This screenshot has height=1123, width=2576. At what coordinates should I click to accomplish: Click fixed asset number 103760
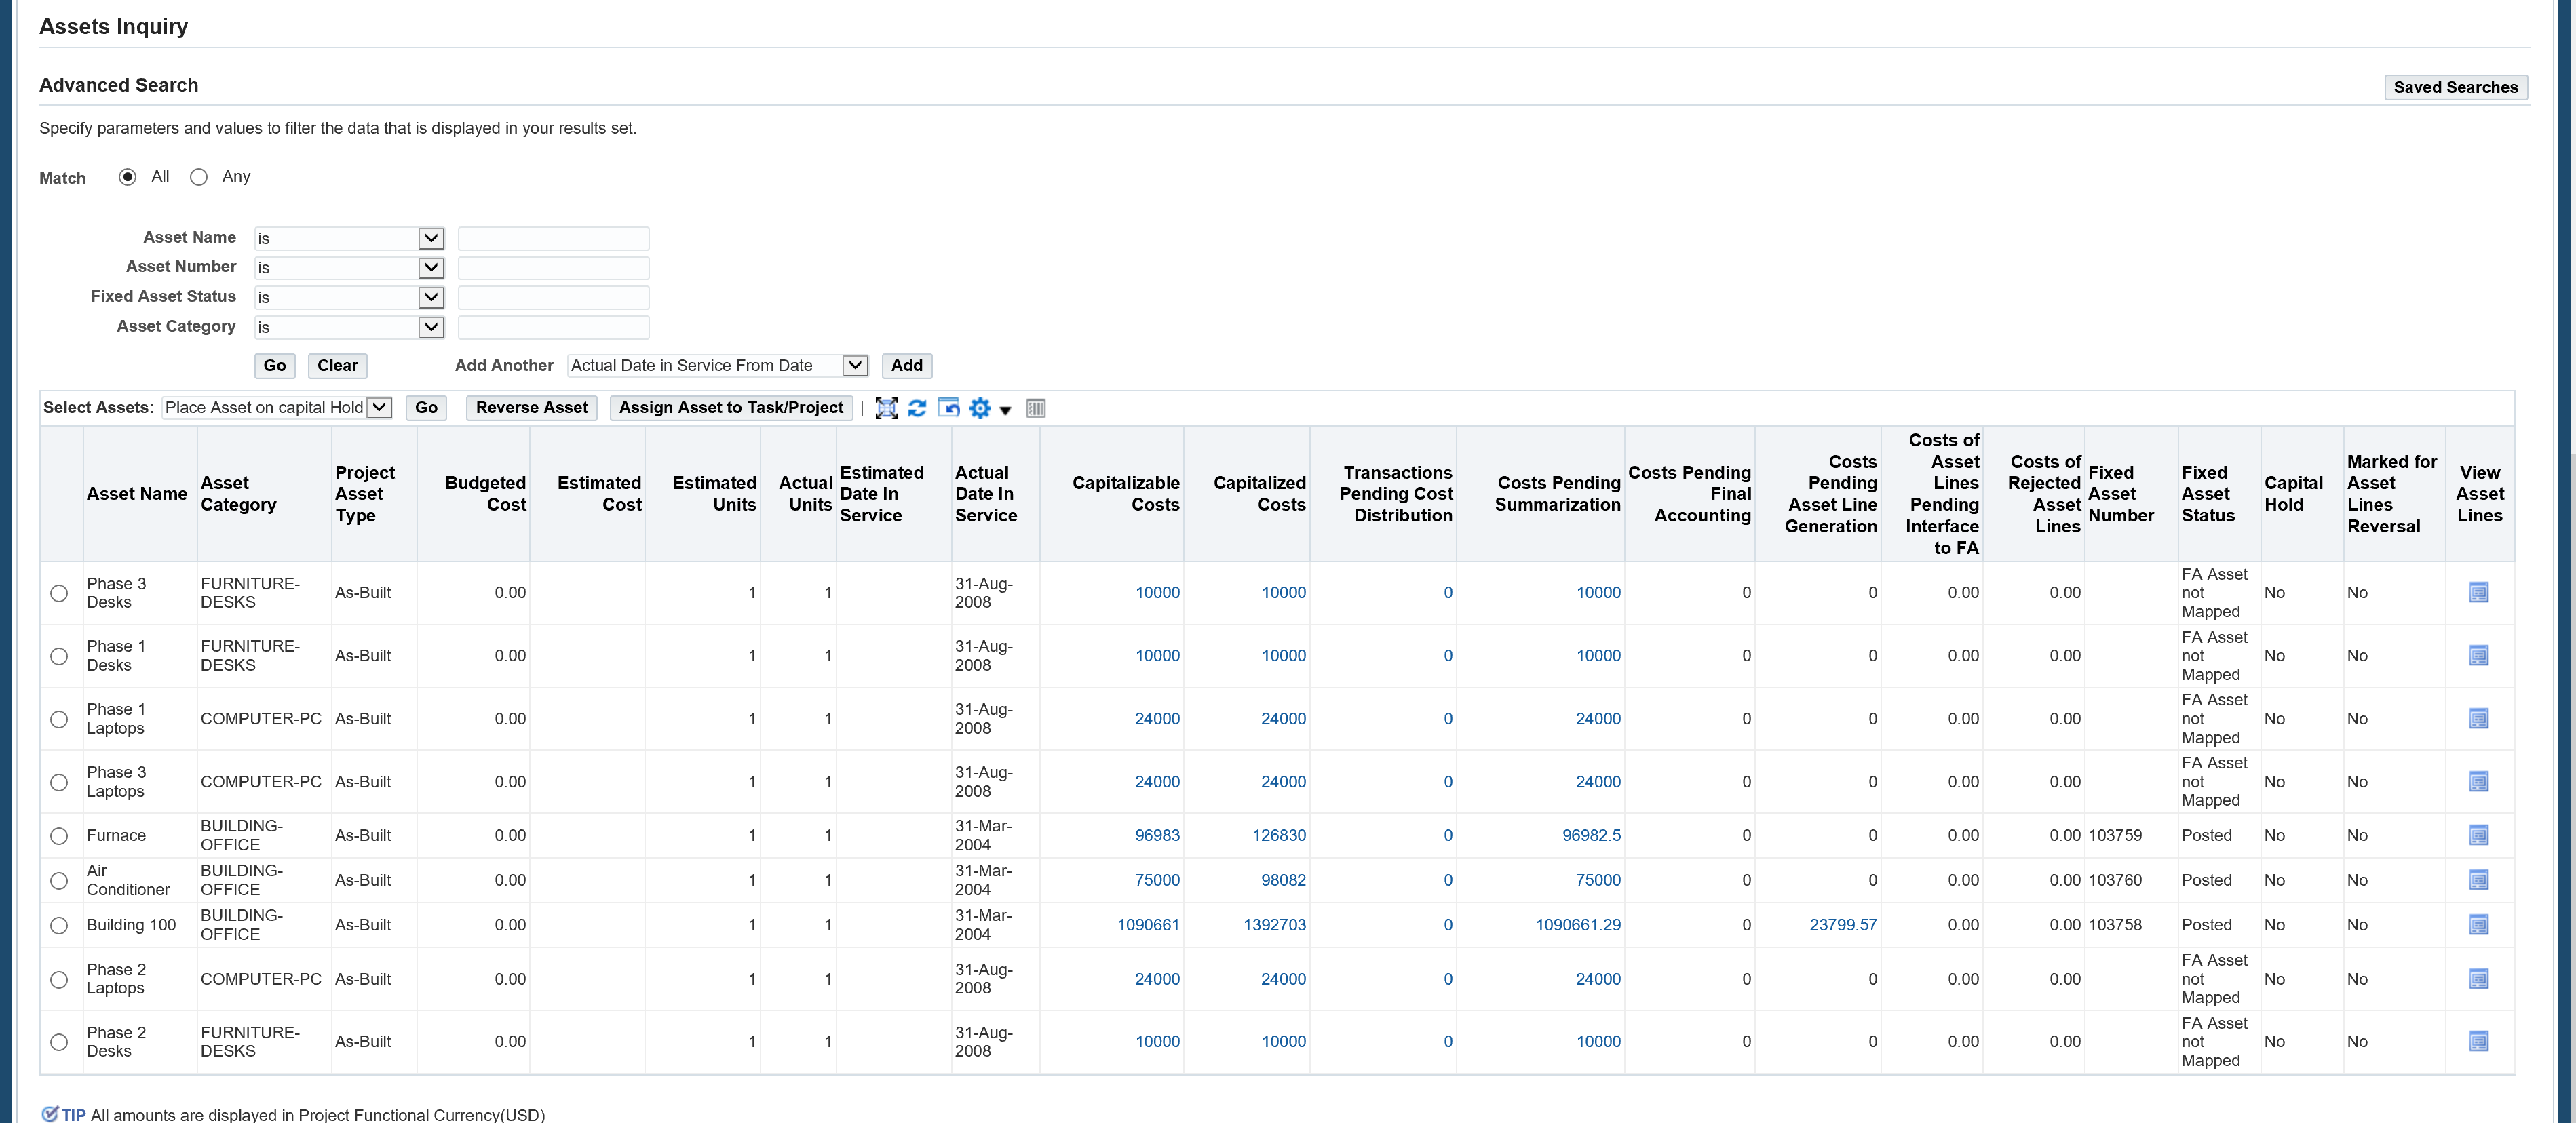(x=2115, y=881)
